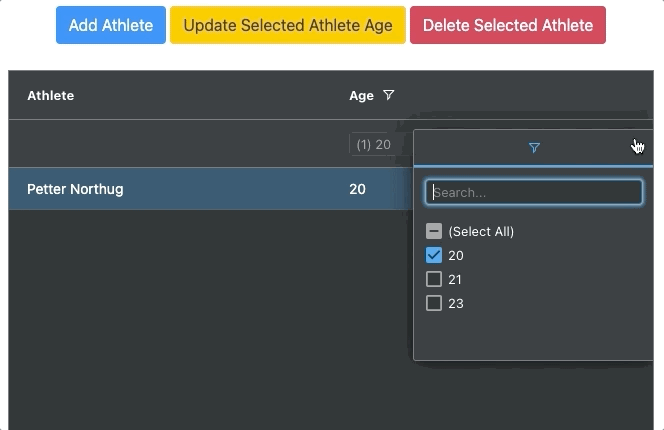The width and height of the screenshot is (664, 430).
Task: Enable the 23 filter checkbox
Action: [x=434, y=303]
